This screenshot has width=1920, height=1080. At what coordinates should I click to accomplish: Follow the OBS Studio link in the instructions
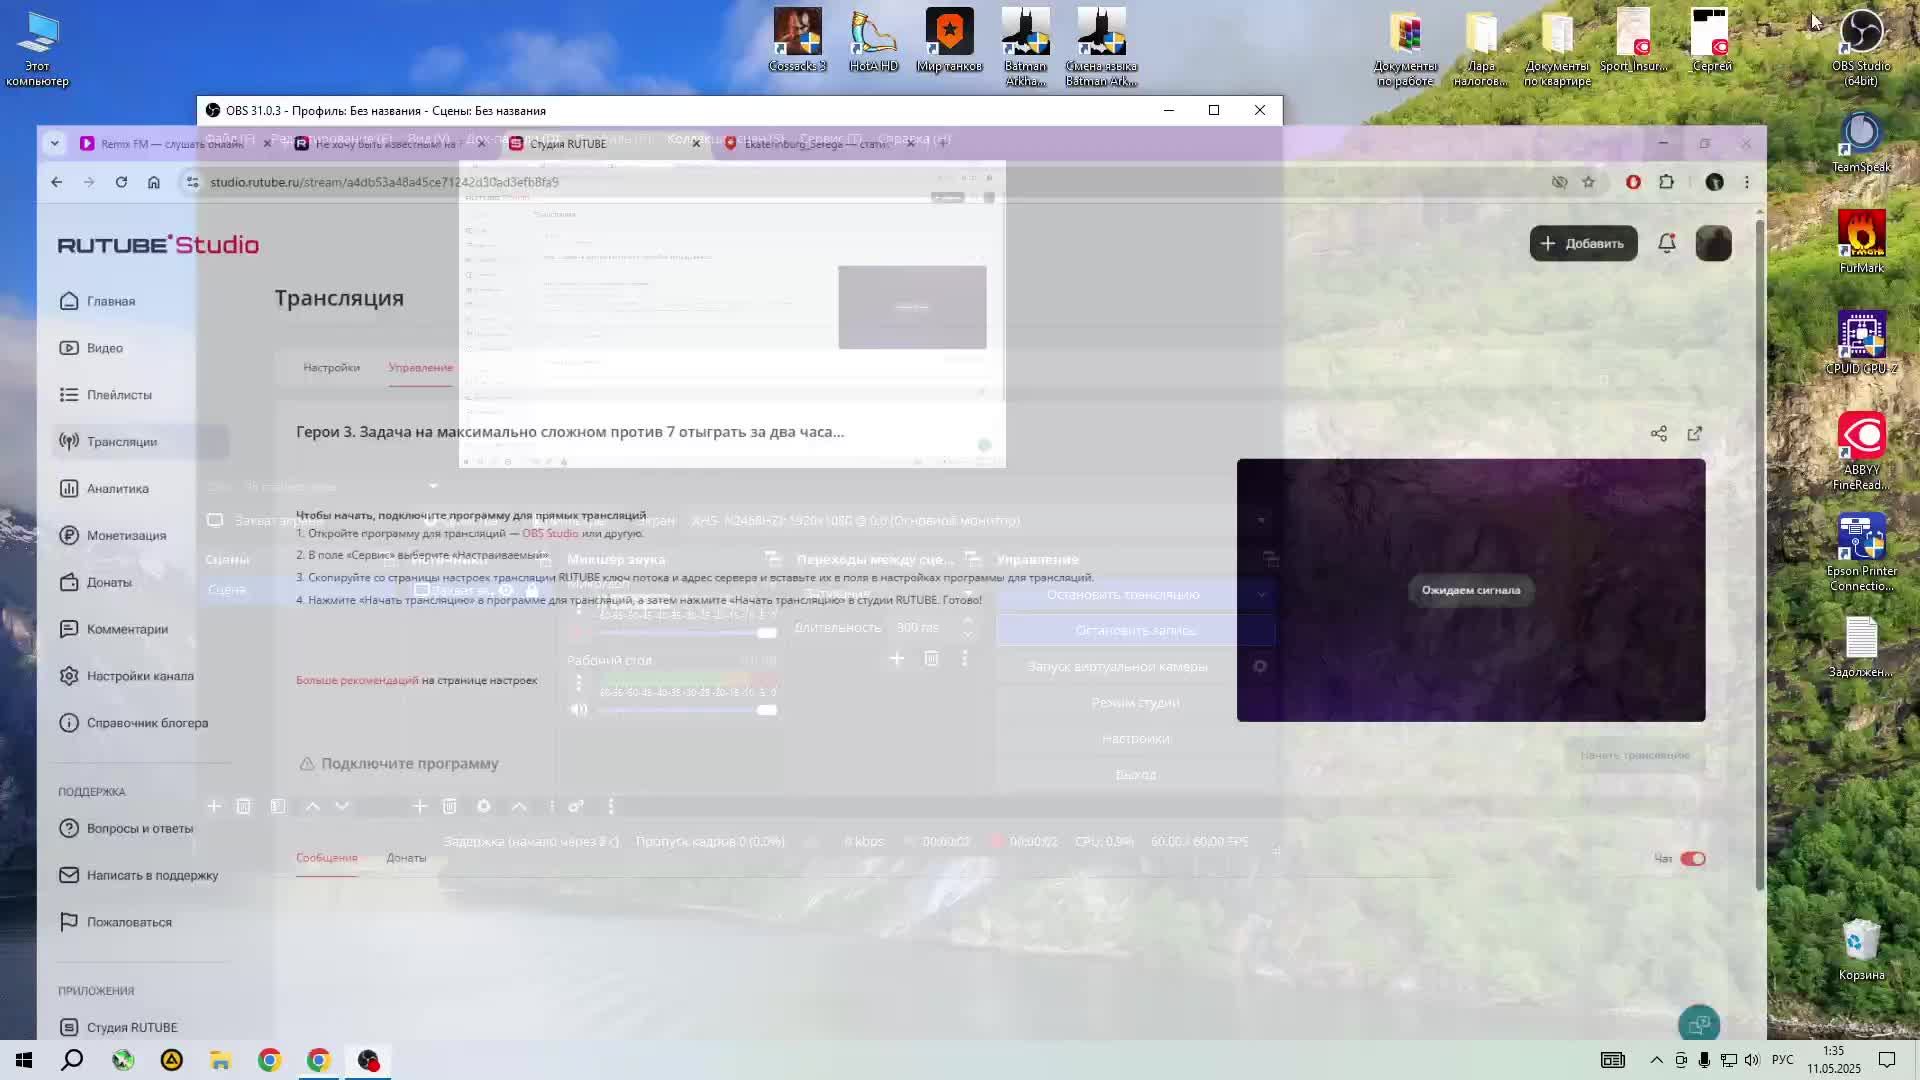click(x=549, y=533)
